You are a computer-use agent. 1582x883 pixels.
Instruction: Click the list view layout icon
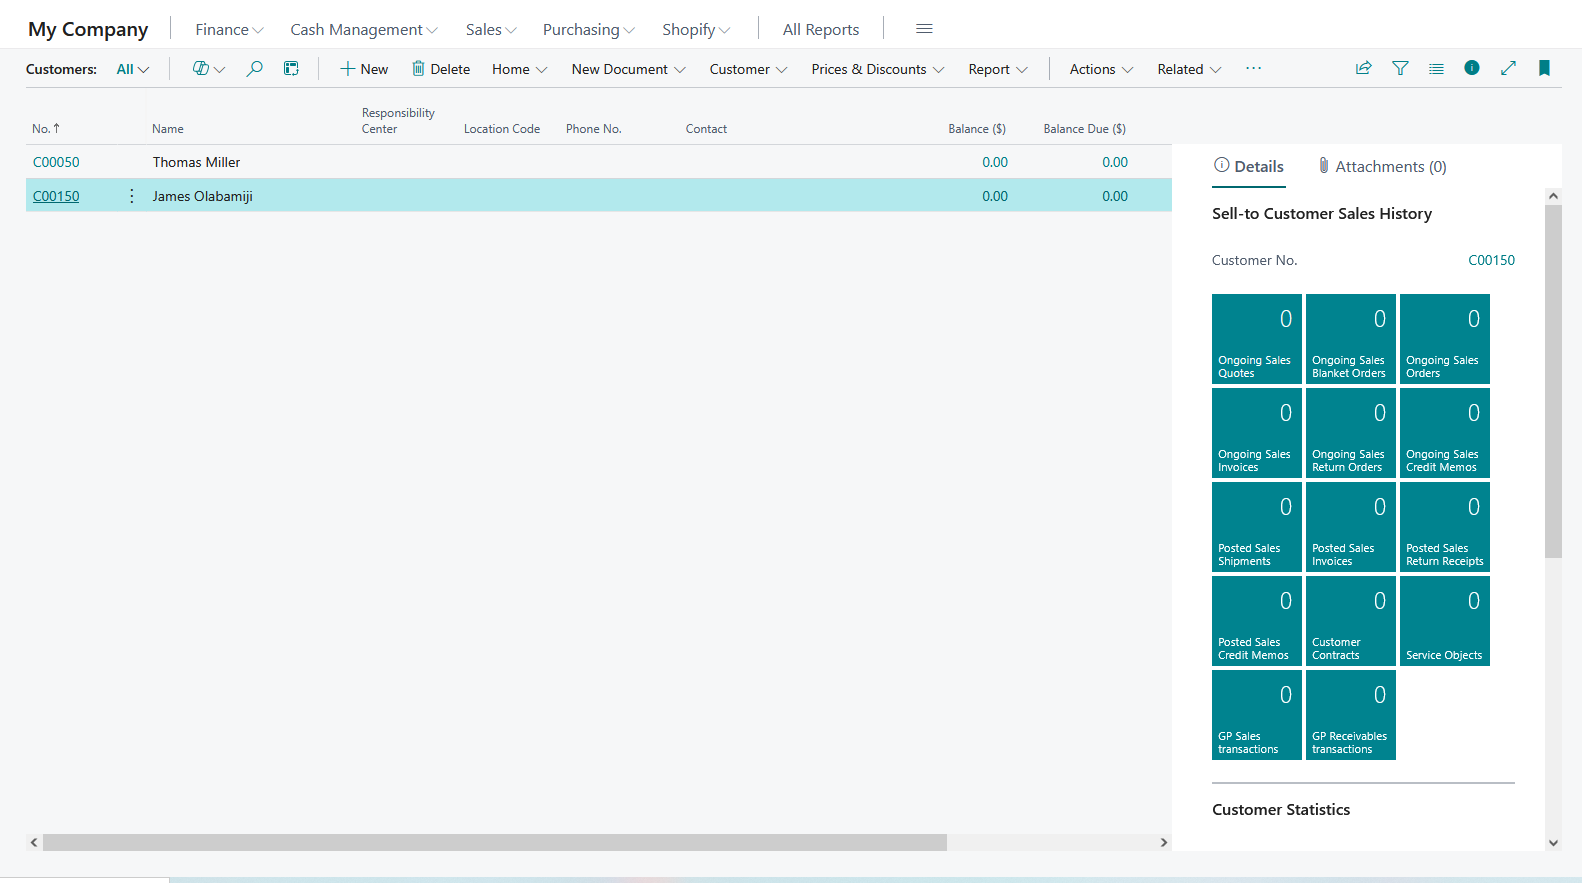1436,69
